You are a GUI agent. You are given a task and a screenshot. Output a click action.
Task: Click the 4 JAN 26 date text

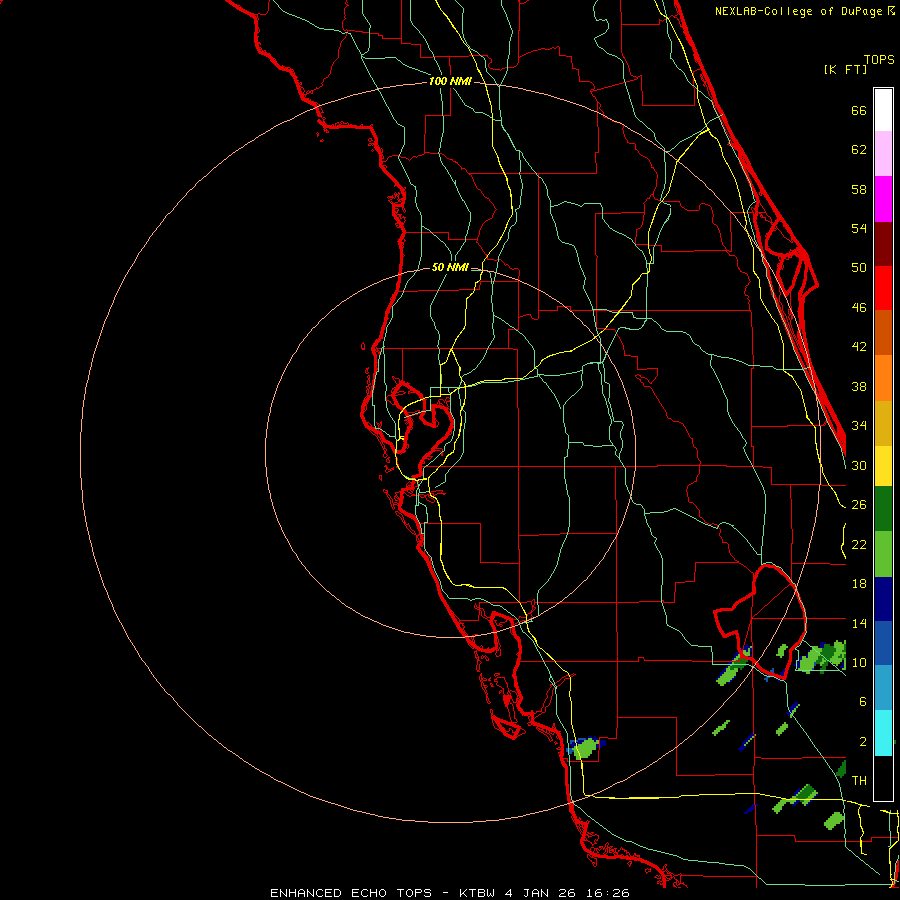[541, 893]
